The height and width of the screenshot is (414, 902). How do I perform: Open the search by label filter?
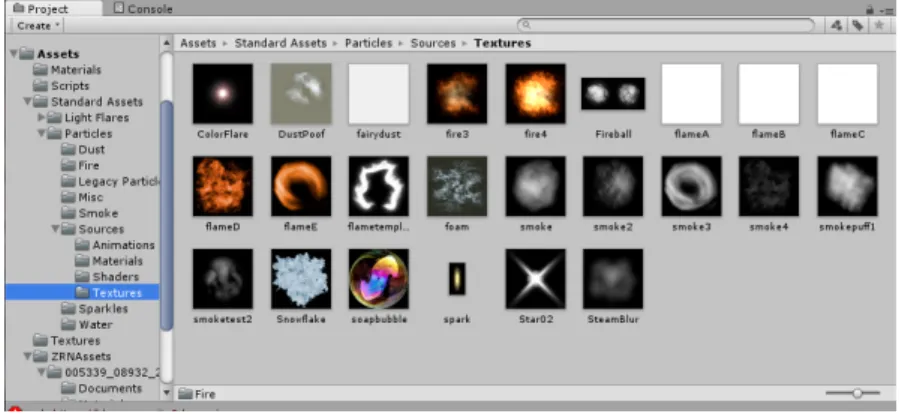[858, 25]
